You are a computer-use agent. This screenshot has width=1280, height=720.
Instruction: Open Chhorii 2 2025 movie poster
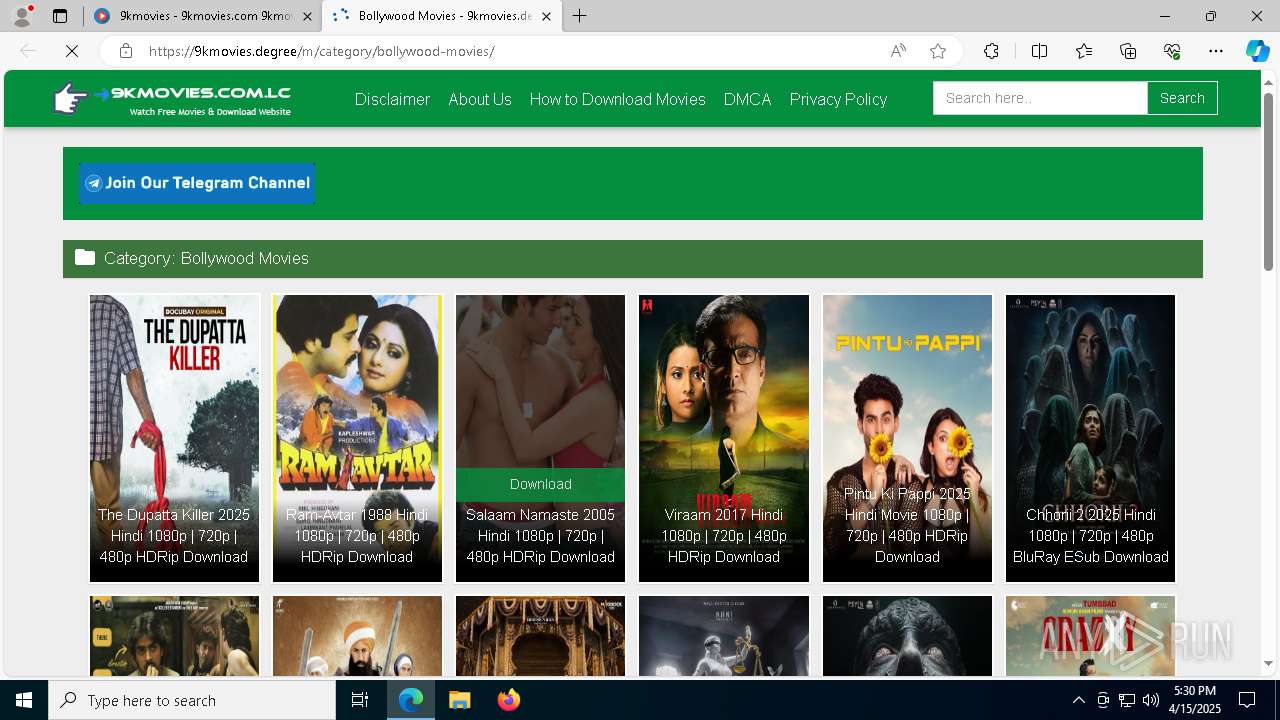coord(1090,438)
